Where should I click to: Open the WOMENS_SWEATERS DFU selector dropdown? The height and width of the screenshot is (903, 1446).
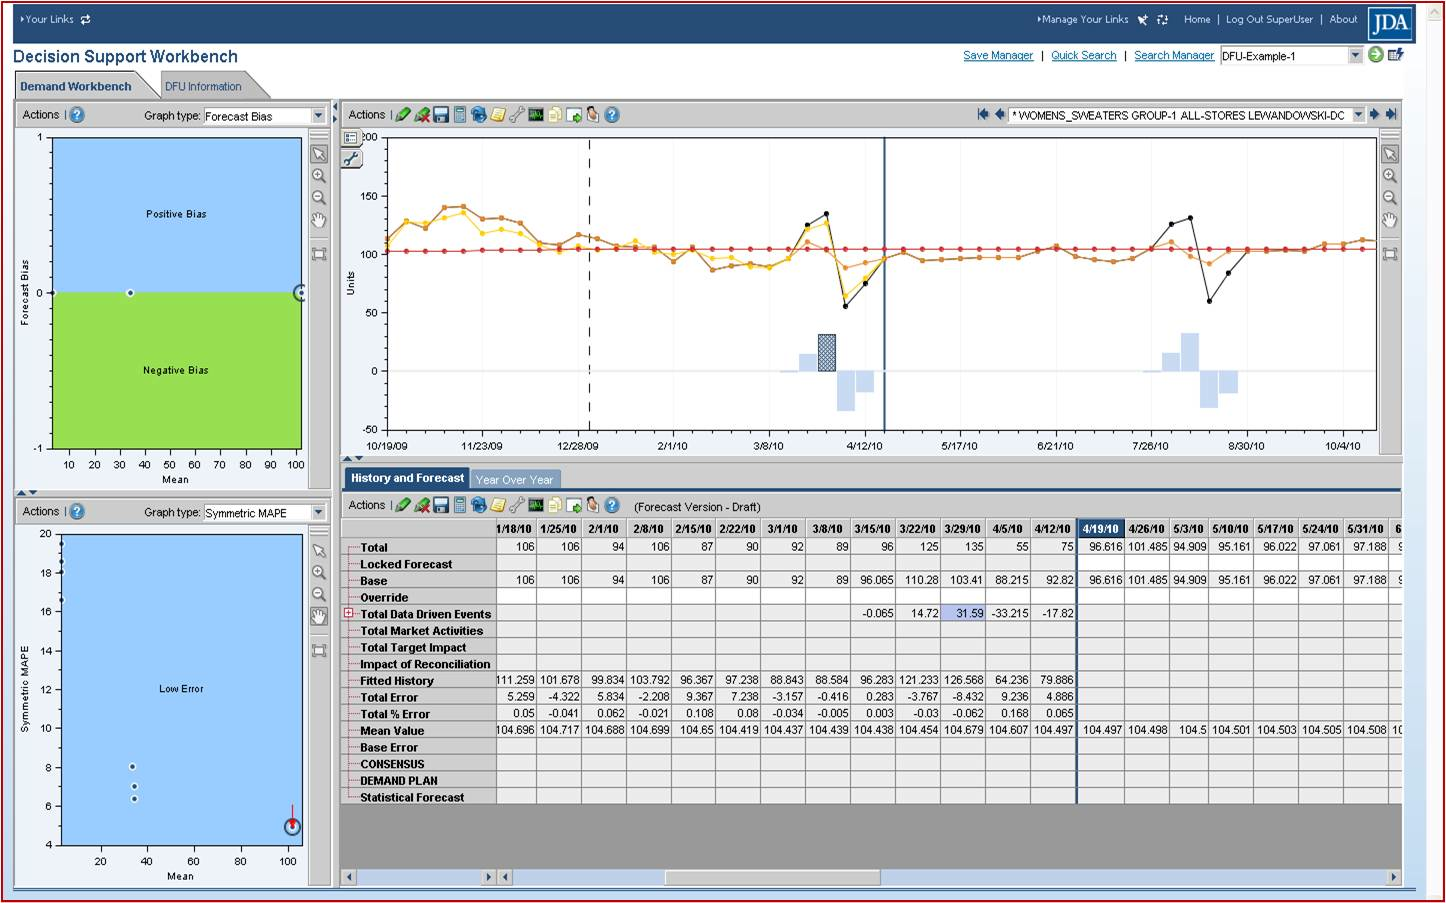tap(1358, 115)
